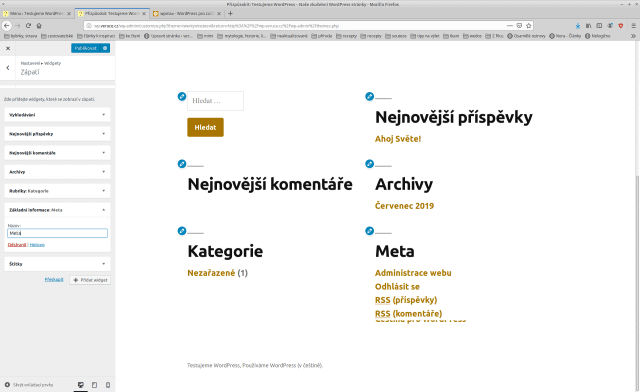The width and height of the screenshot is (640, 392).
Task: Open the příroda bookmark folder
Action: [x=322, y=36]
